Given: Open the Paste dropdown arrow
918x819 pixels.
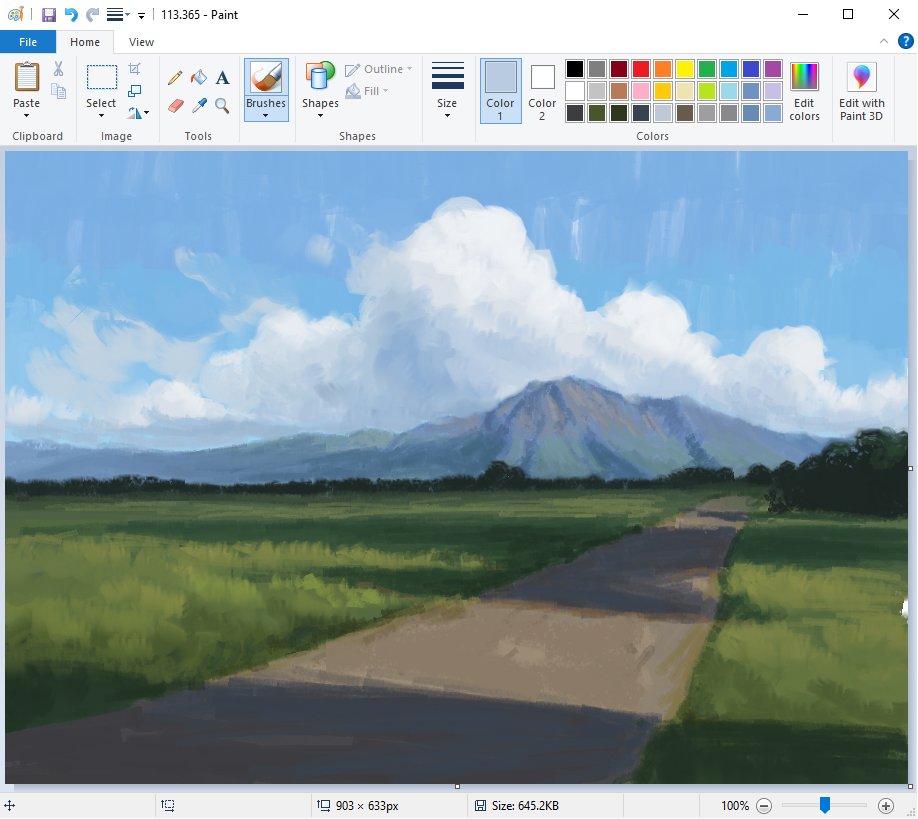Looking at the screenshot, I should pyautogui.click(x=26, y=115).
